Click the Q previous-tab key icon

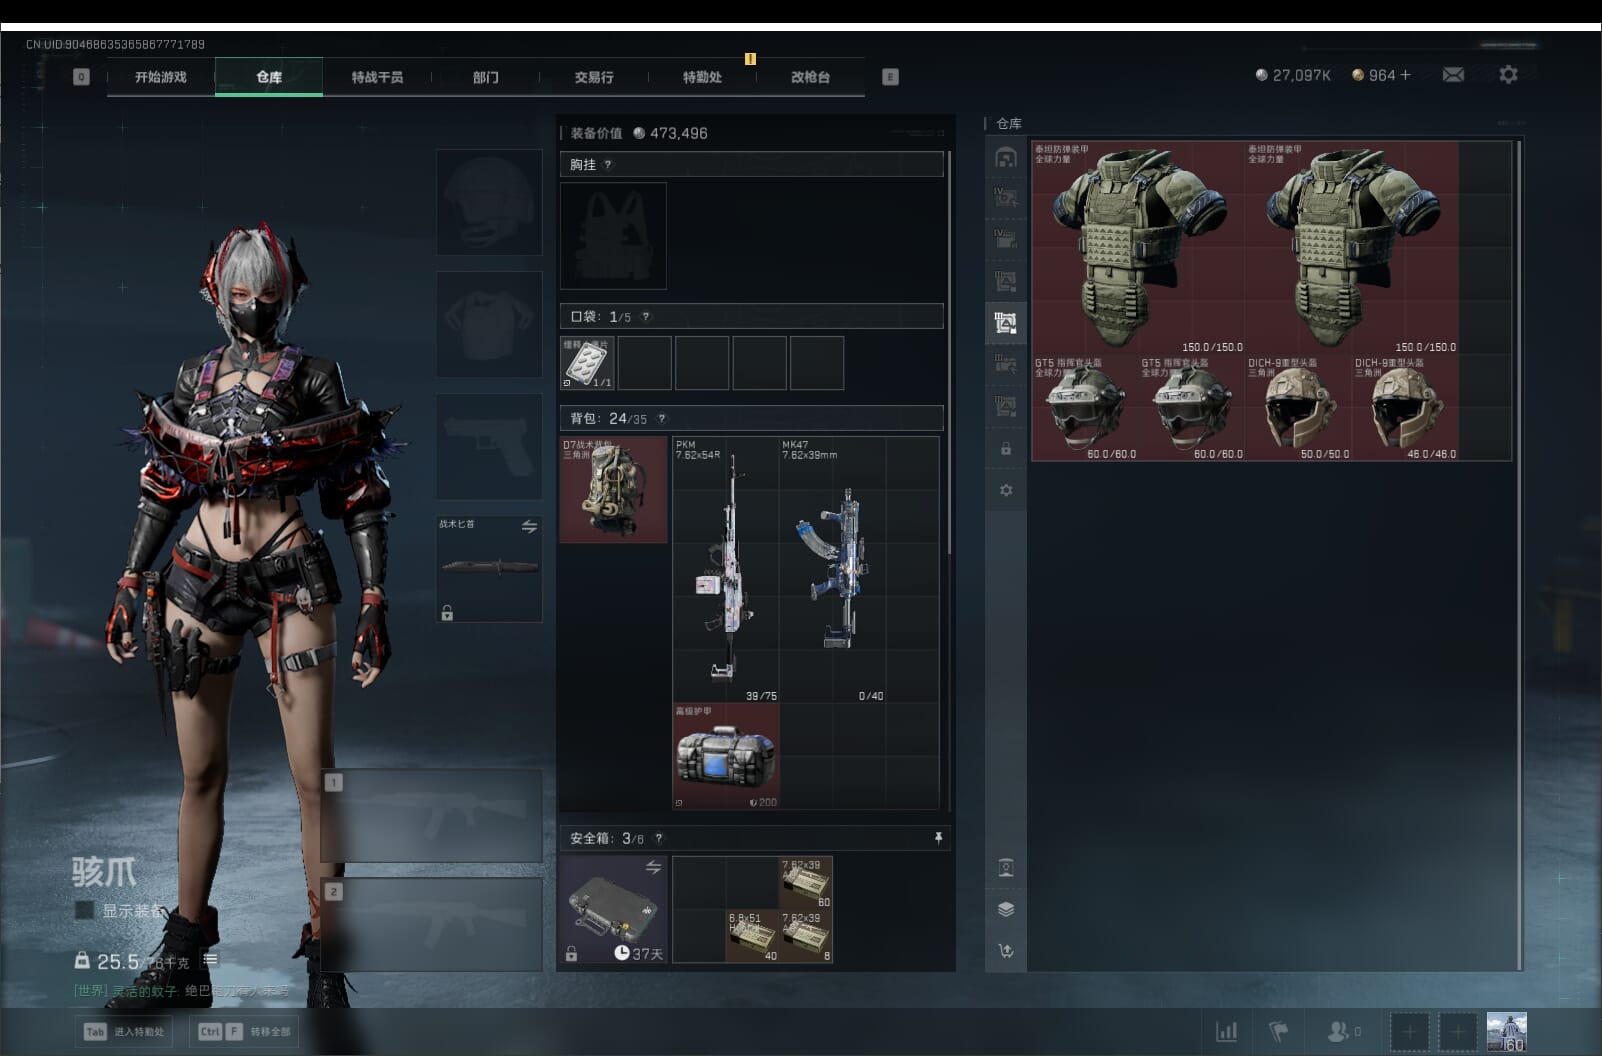coord(81,77)
